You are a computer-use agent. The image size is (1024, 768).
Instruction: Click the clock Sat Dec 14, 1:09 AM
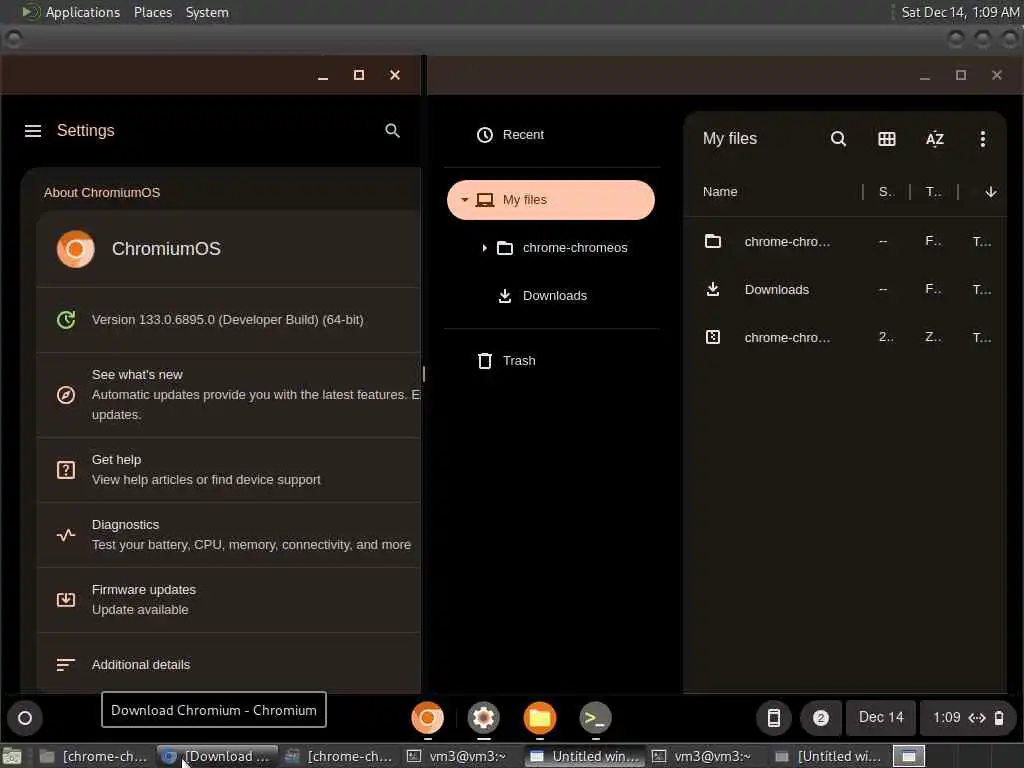tap(960, 12)
